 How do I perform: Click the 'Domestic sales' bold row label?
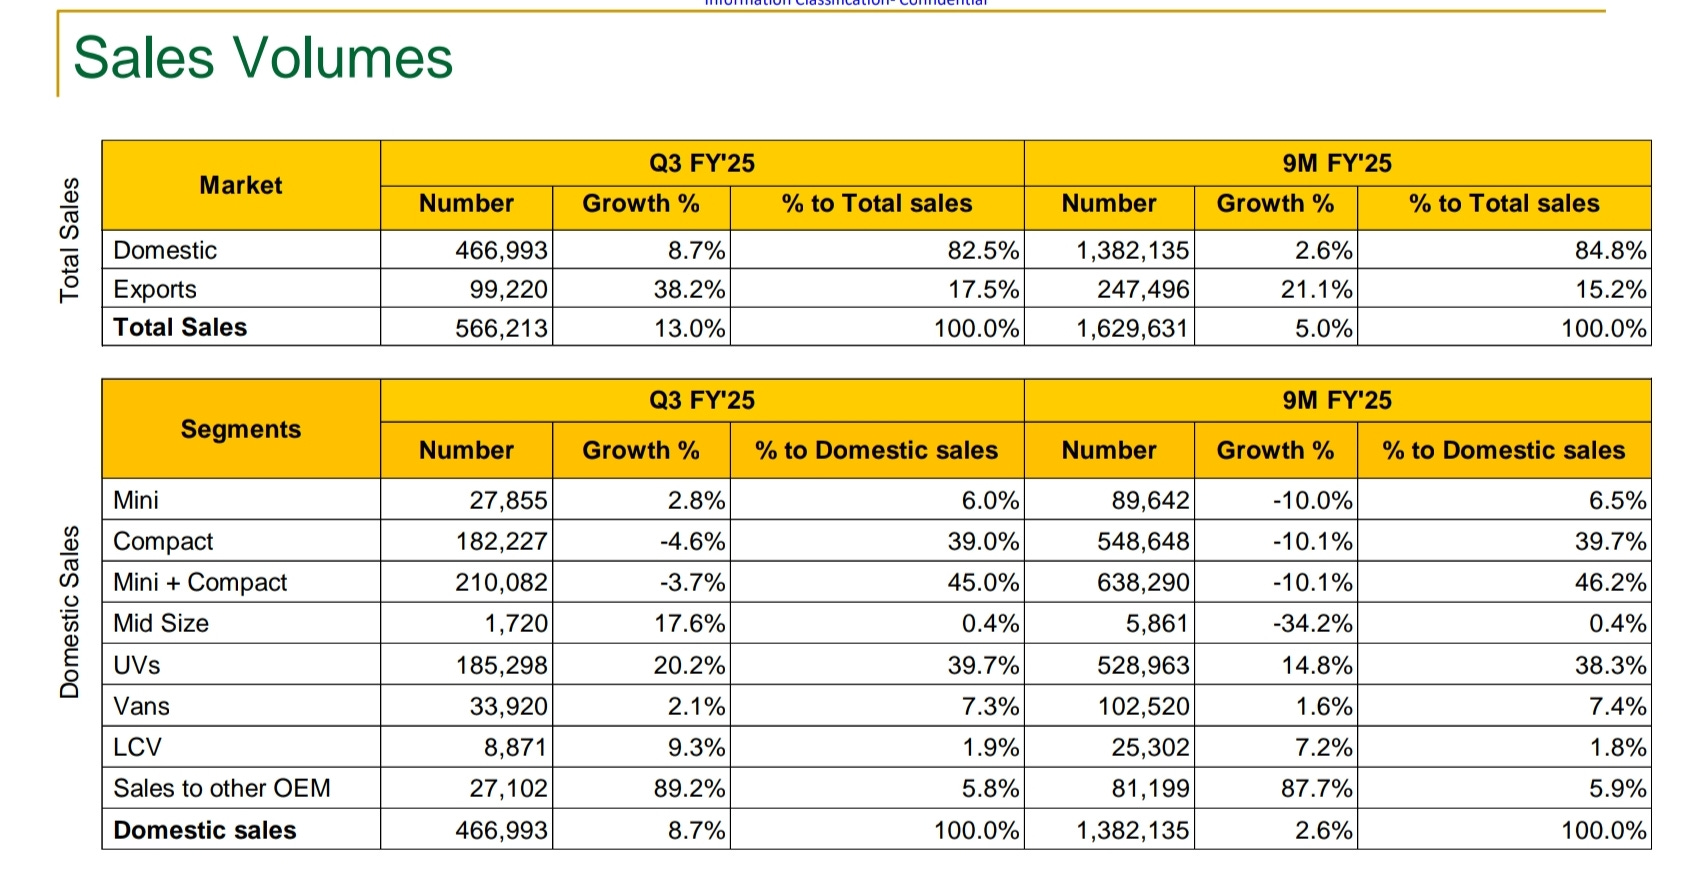(x=205, y=830)
